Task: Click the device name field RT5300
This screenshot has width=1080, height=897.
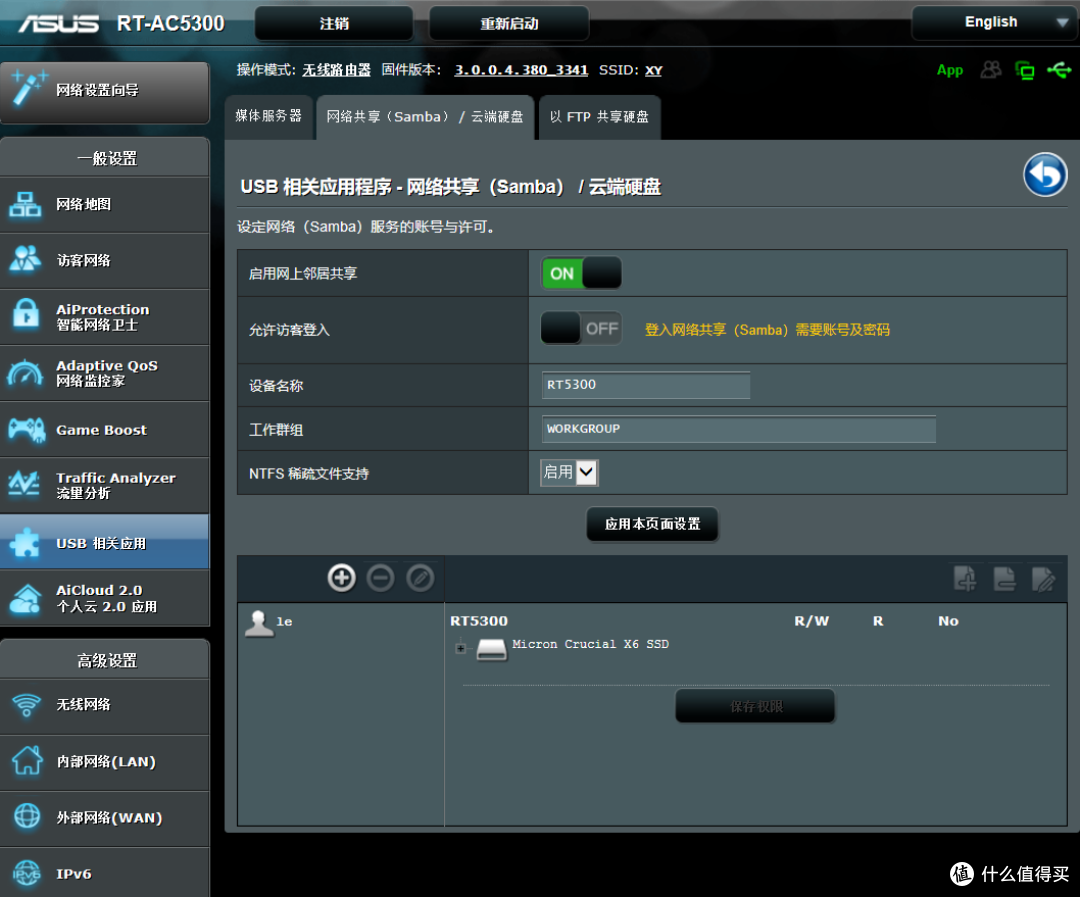Action: click(646, 385)
